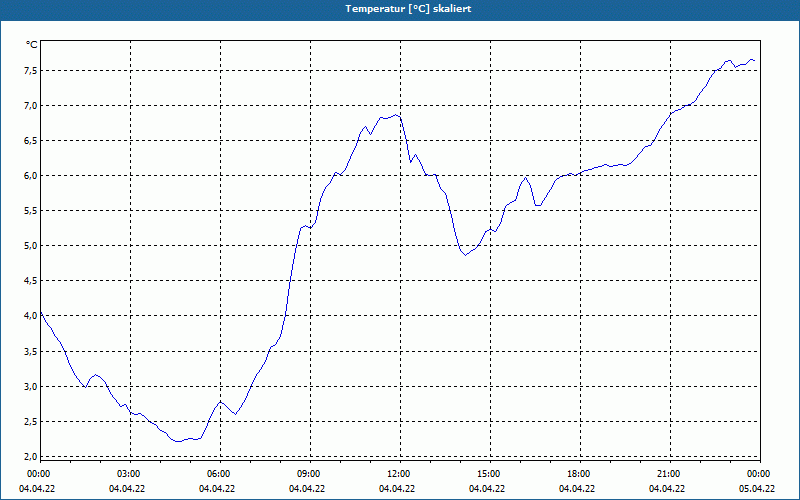Click the 09:00 time label
The width and height of the screenshot is (800, 500).
click(x=308, y=474)
